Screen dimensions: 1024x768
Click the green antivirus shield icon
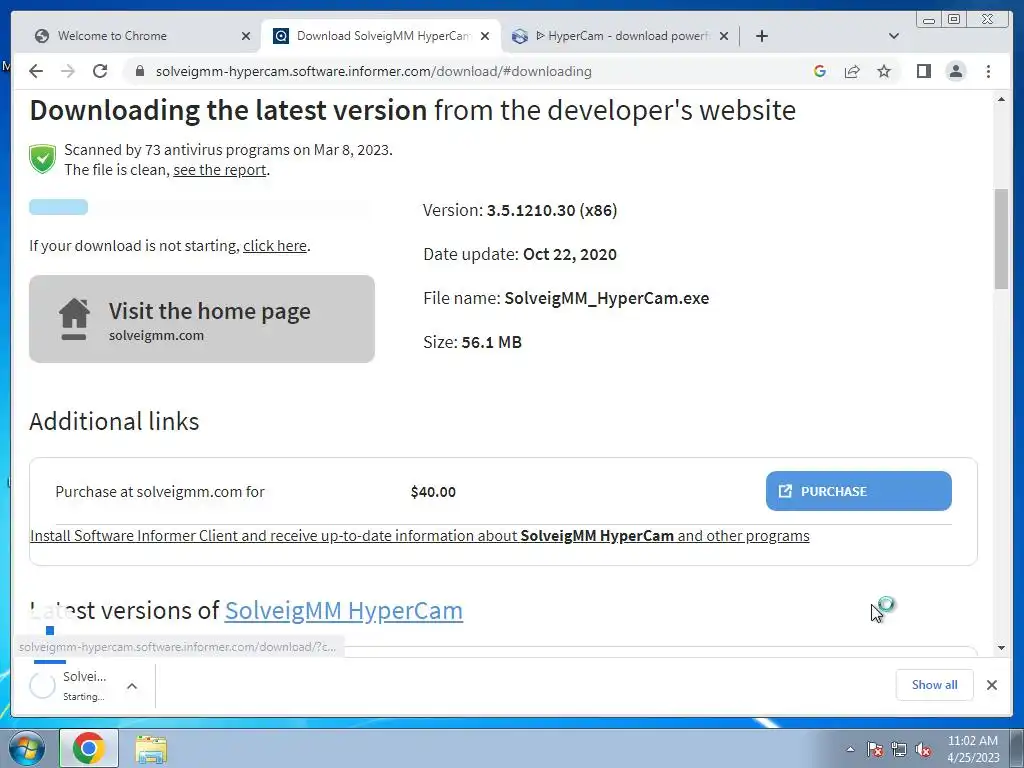click(42, 159)
